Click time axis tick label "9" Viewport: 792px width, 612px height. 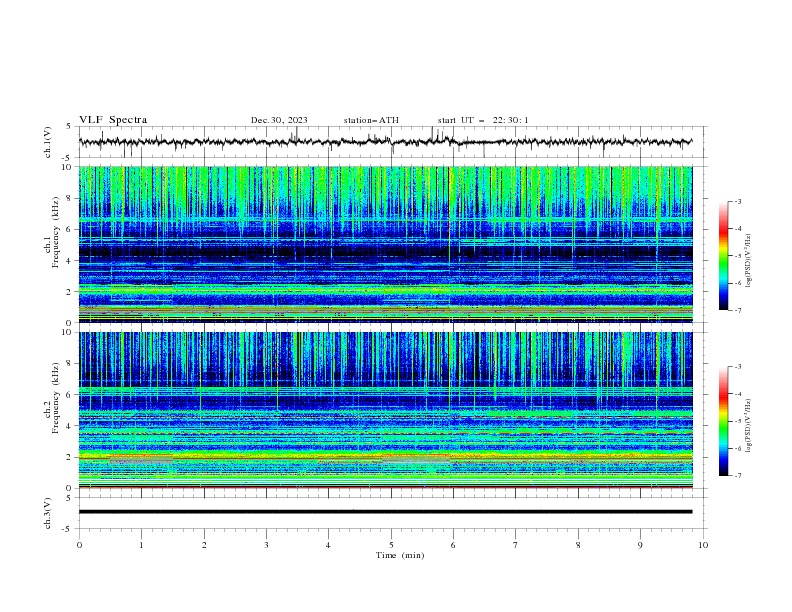640,545
